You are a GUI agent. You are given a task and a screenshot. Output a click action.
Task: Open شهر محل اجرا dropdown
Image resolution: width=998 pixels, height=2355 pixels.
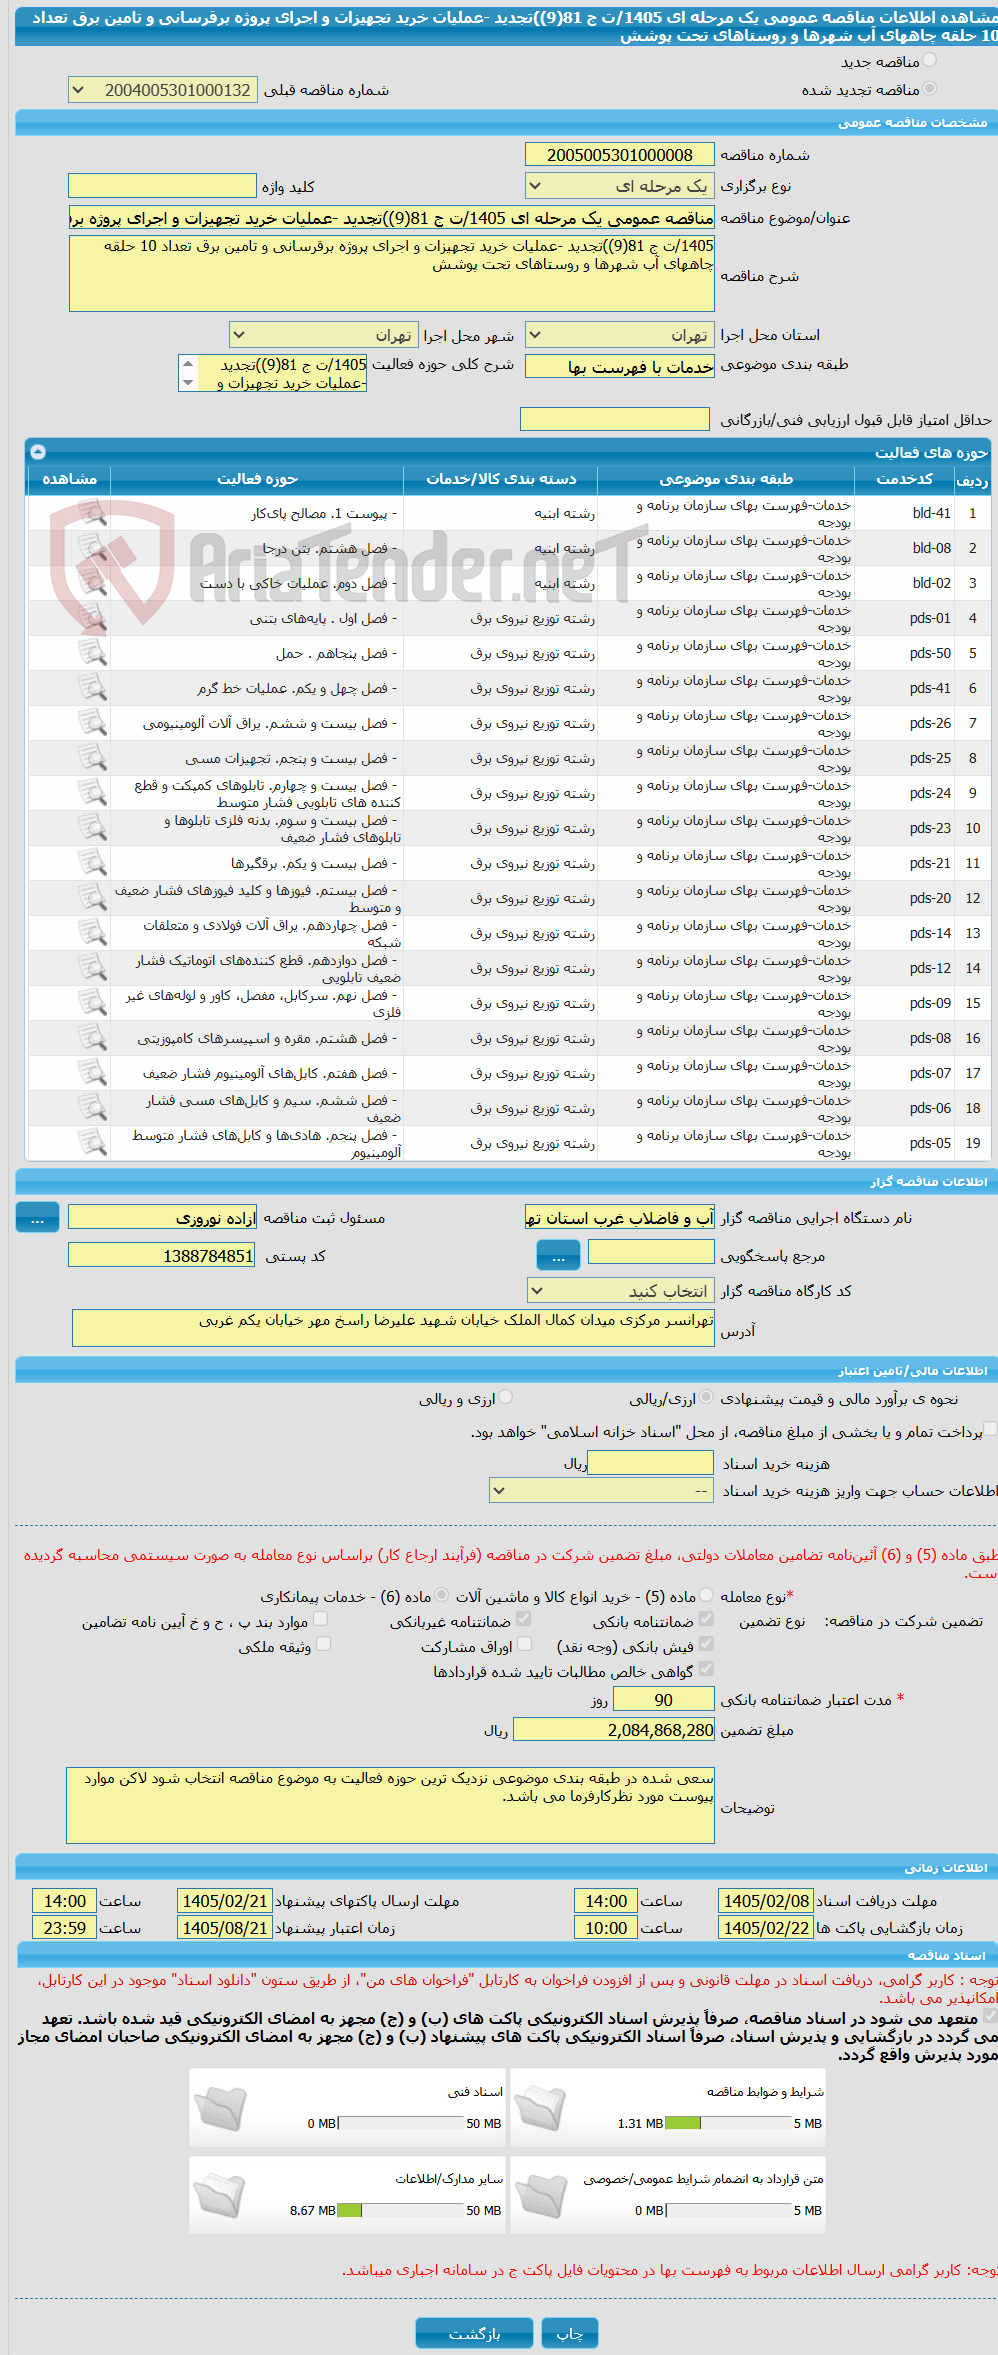click(x=323, y=335)
